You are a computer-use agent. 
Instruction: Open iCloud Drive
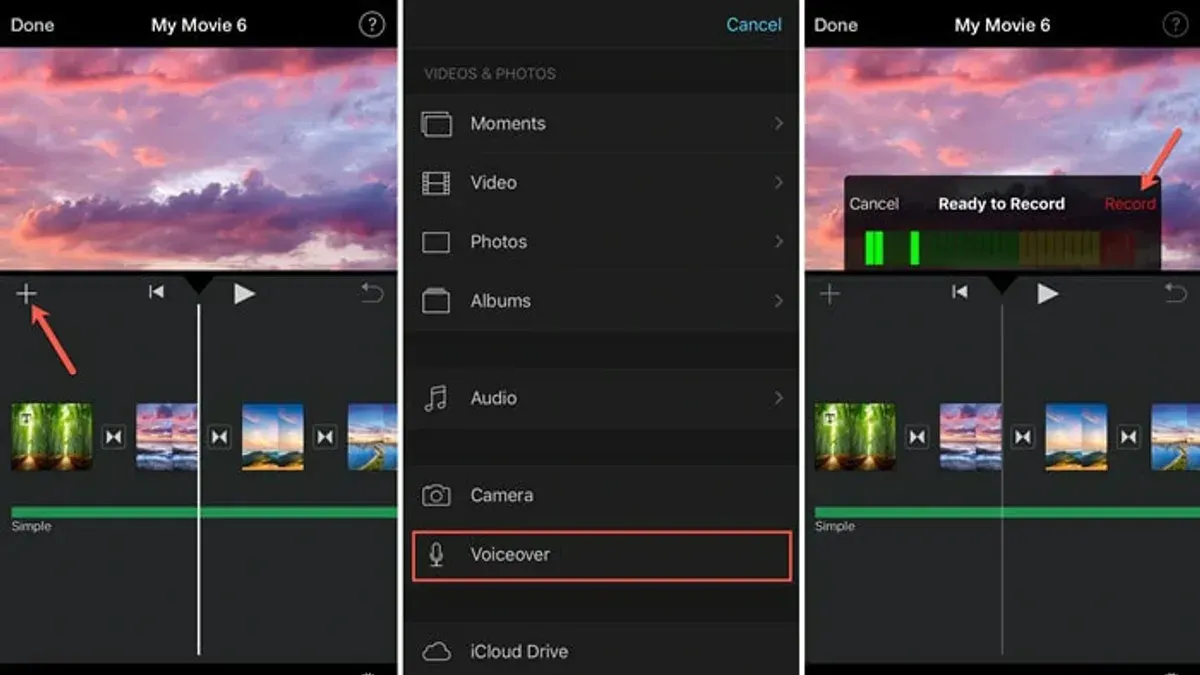(600, 652)
